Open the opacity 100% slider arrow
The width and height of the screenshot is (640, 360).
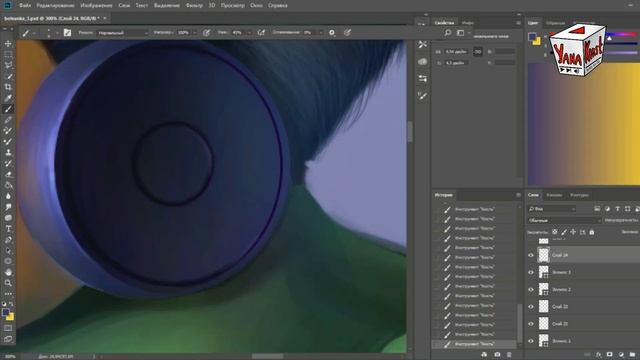[x=195, y=33]
